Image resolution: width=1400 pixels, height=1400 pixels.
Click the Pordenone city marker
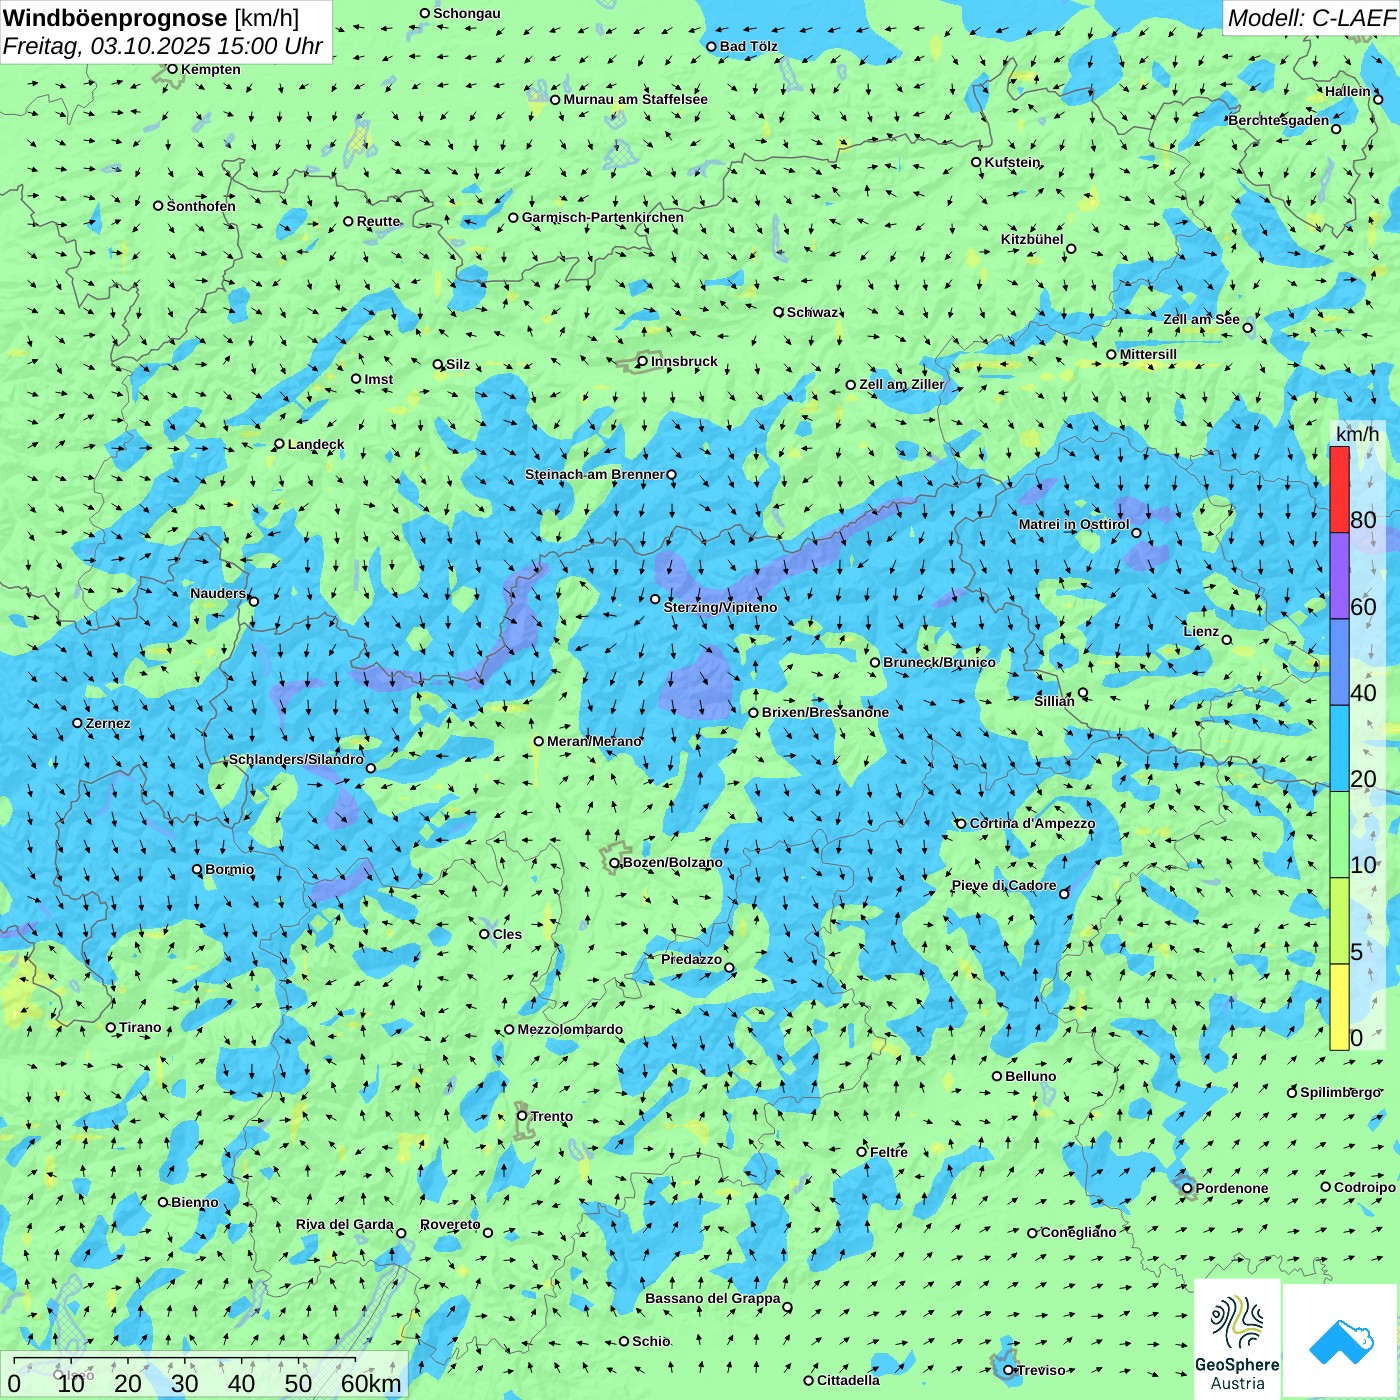point(1187,1188)
